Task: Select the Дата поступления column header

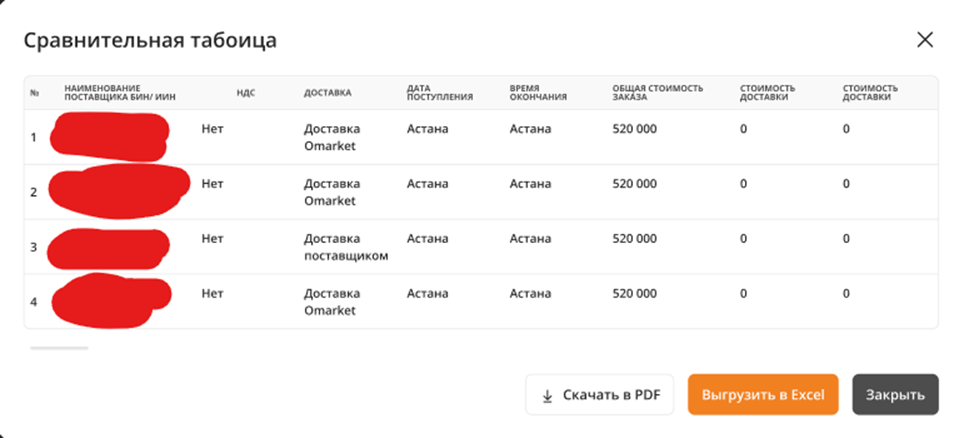Action: tap(432, 93)
